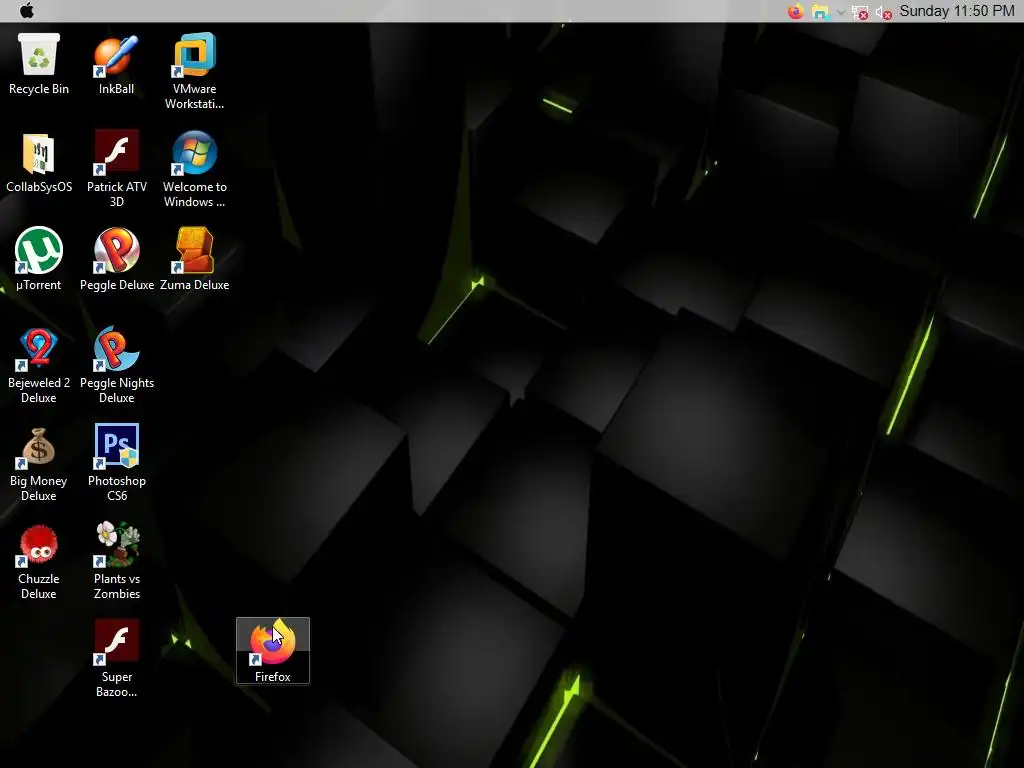
Task: Click the network disconnected tray icon
Action: 861,12
